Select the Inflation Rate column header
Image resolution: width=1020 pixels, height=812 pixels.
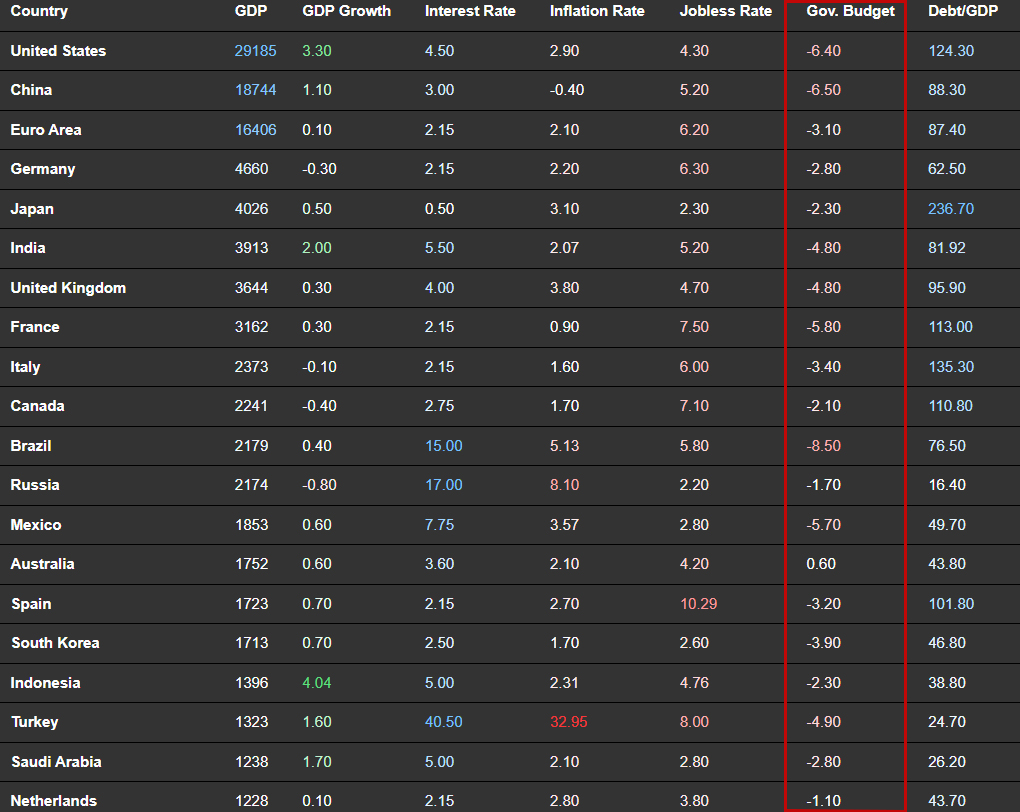coord(597,11)
